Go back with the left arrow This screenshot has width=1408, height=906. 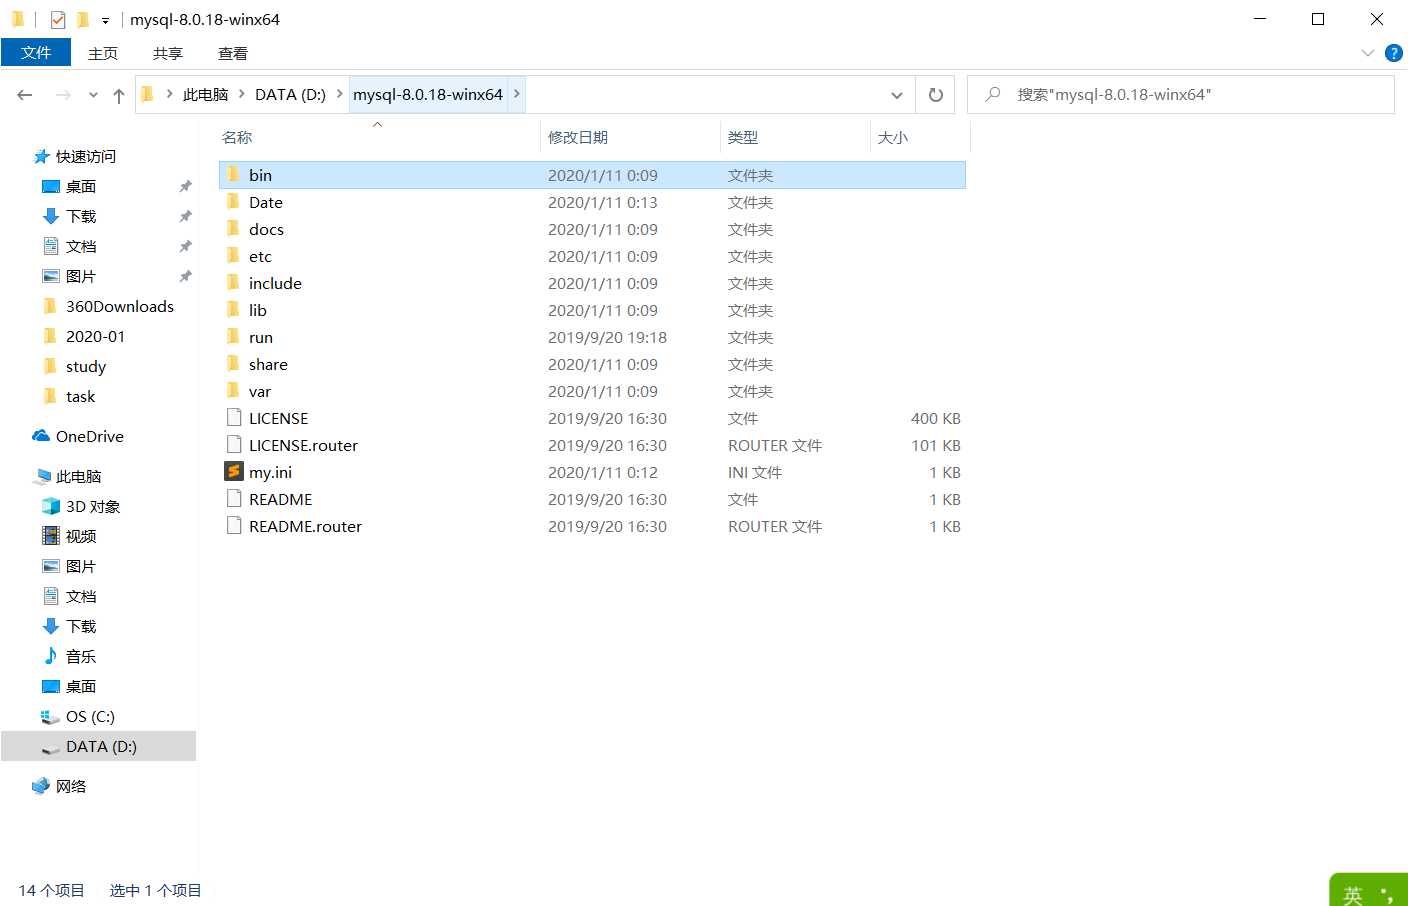[x=25, y=95]
